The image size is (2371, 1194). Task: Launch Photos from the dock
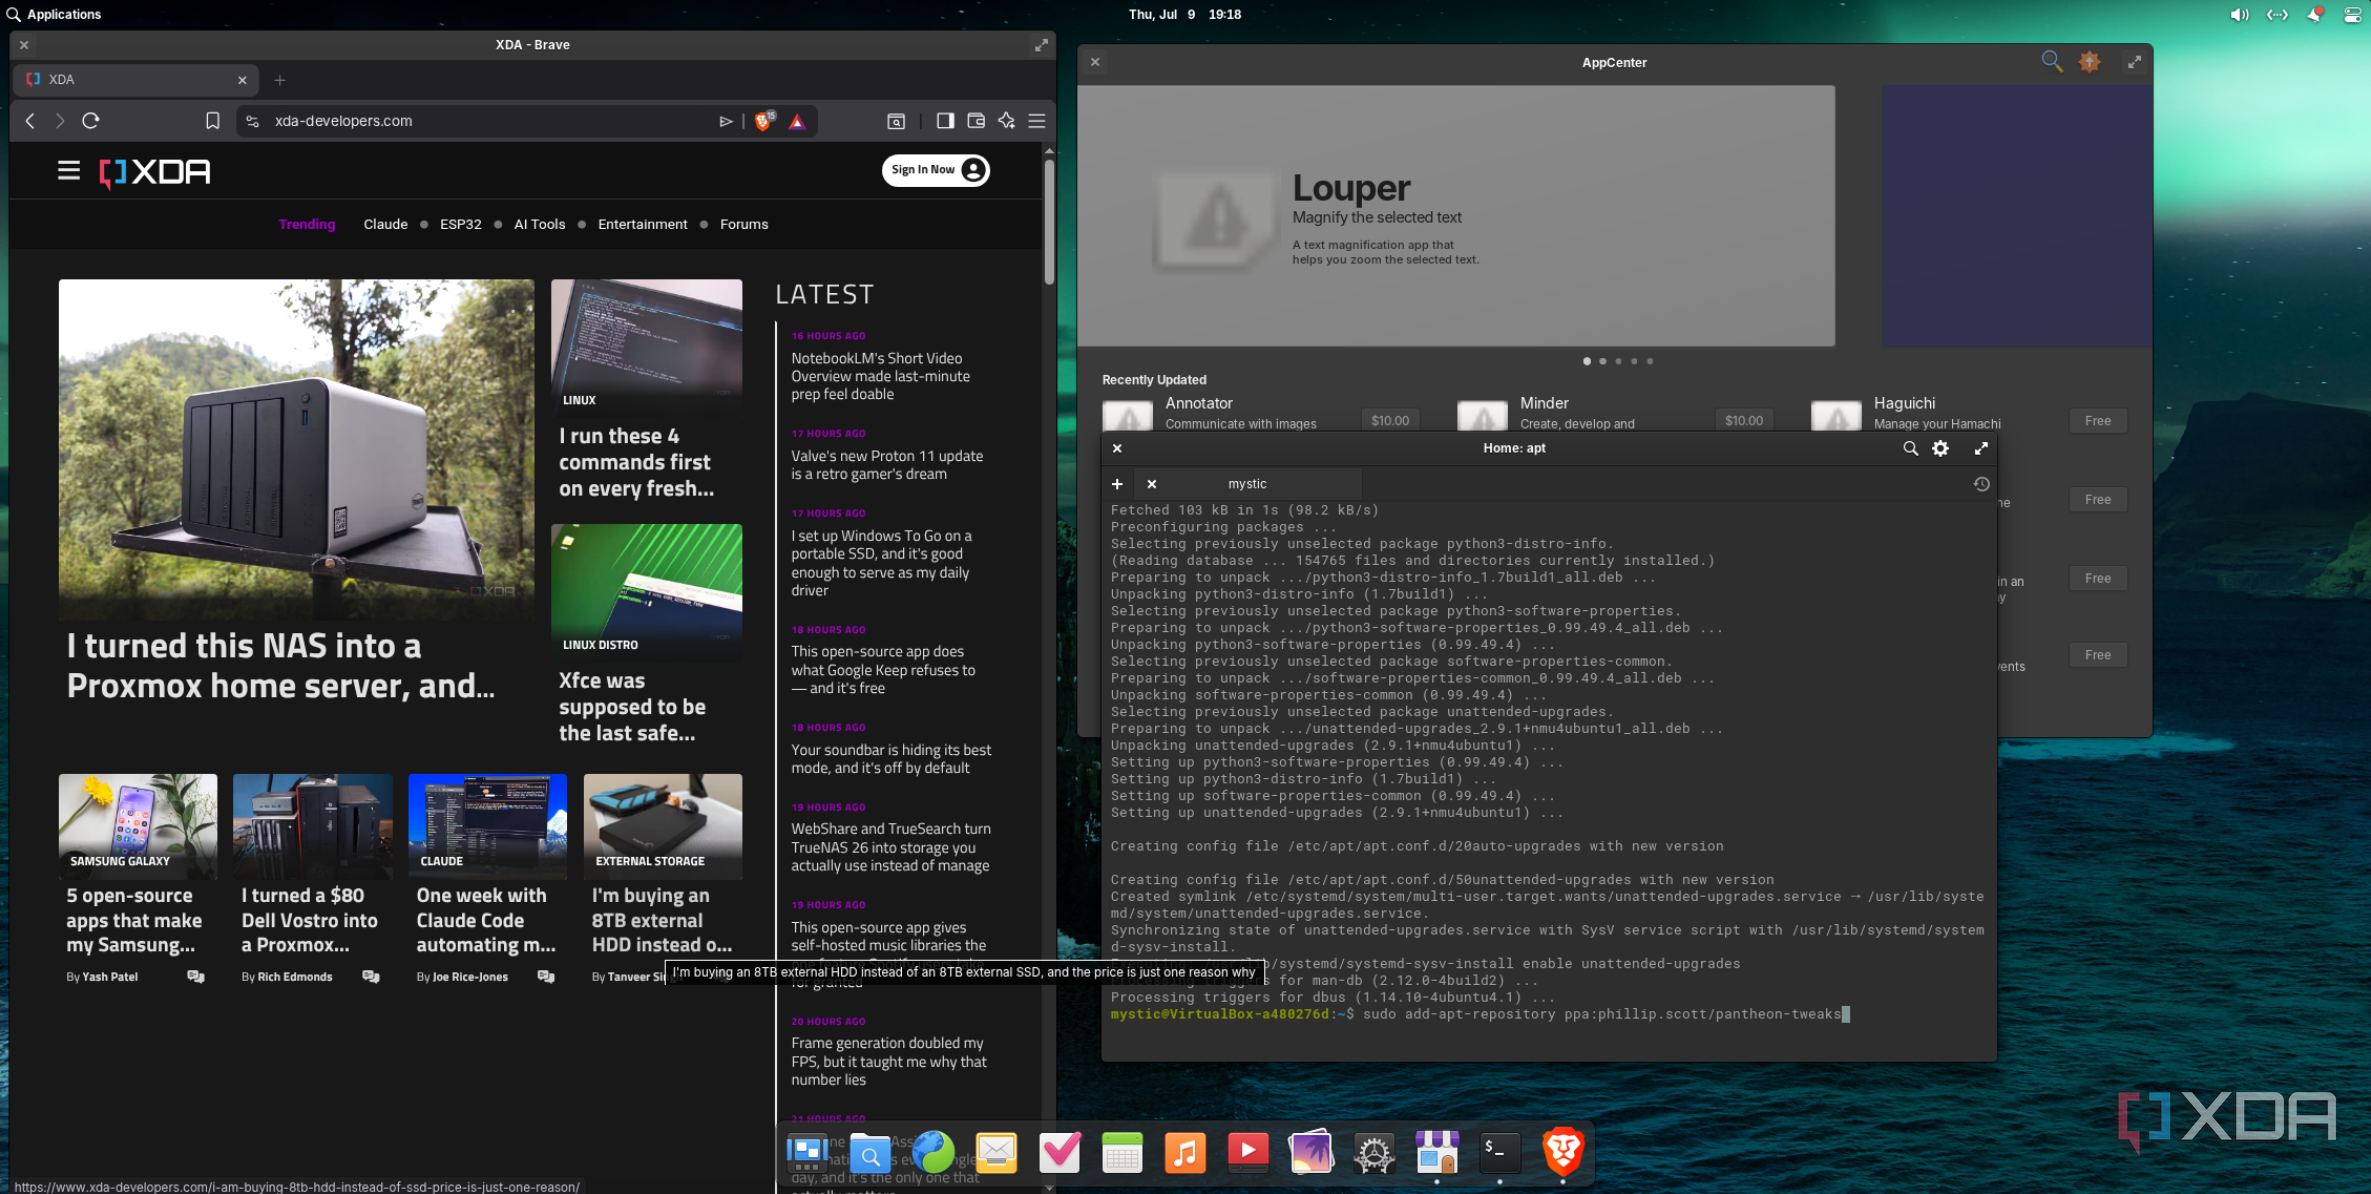pos(1311,1153)
